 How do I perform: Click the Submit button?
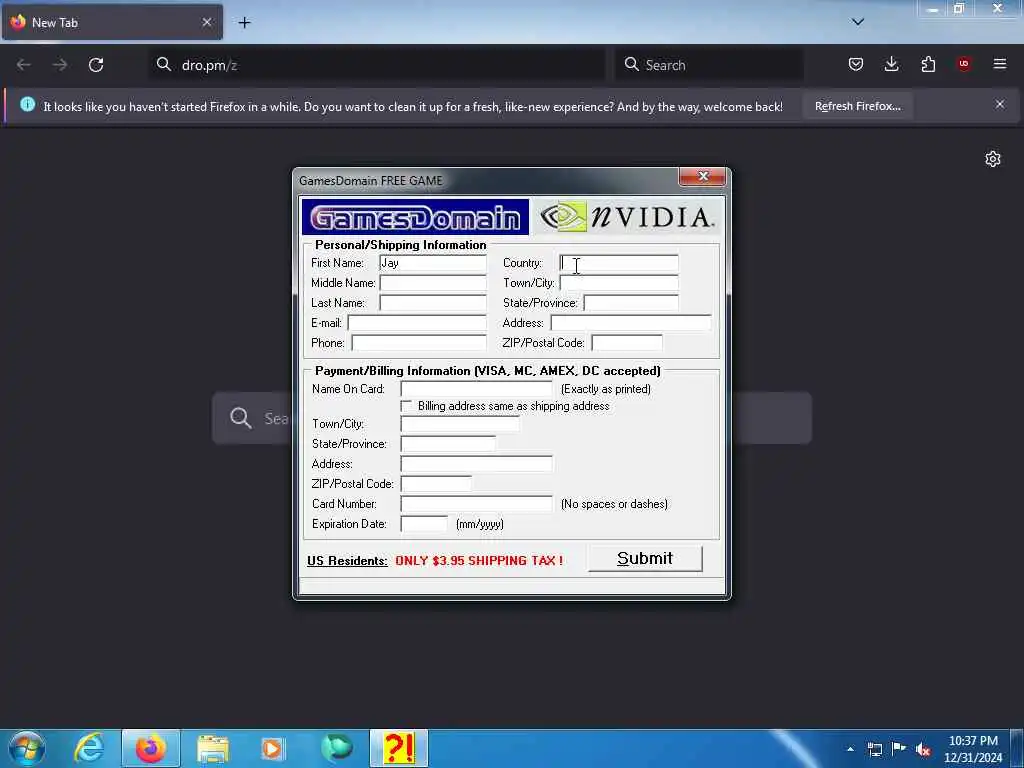coord(645,559)
